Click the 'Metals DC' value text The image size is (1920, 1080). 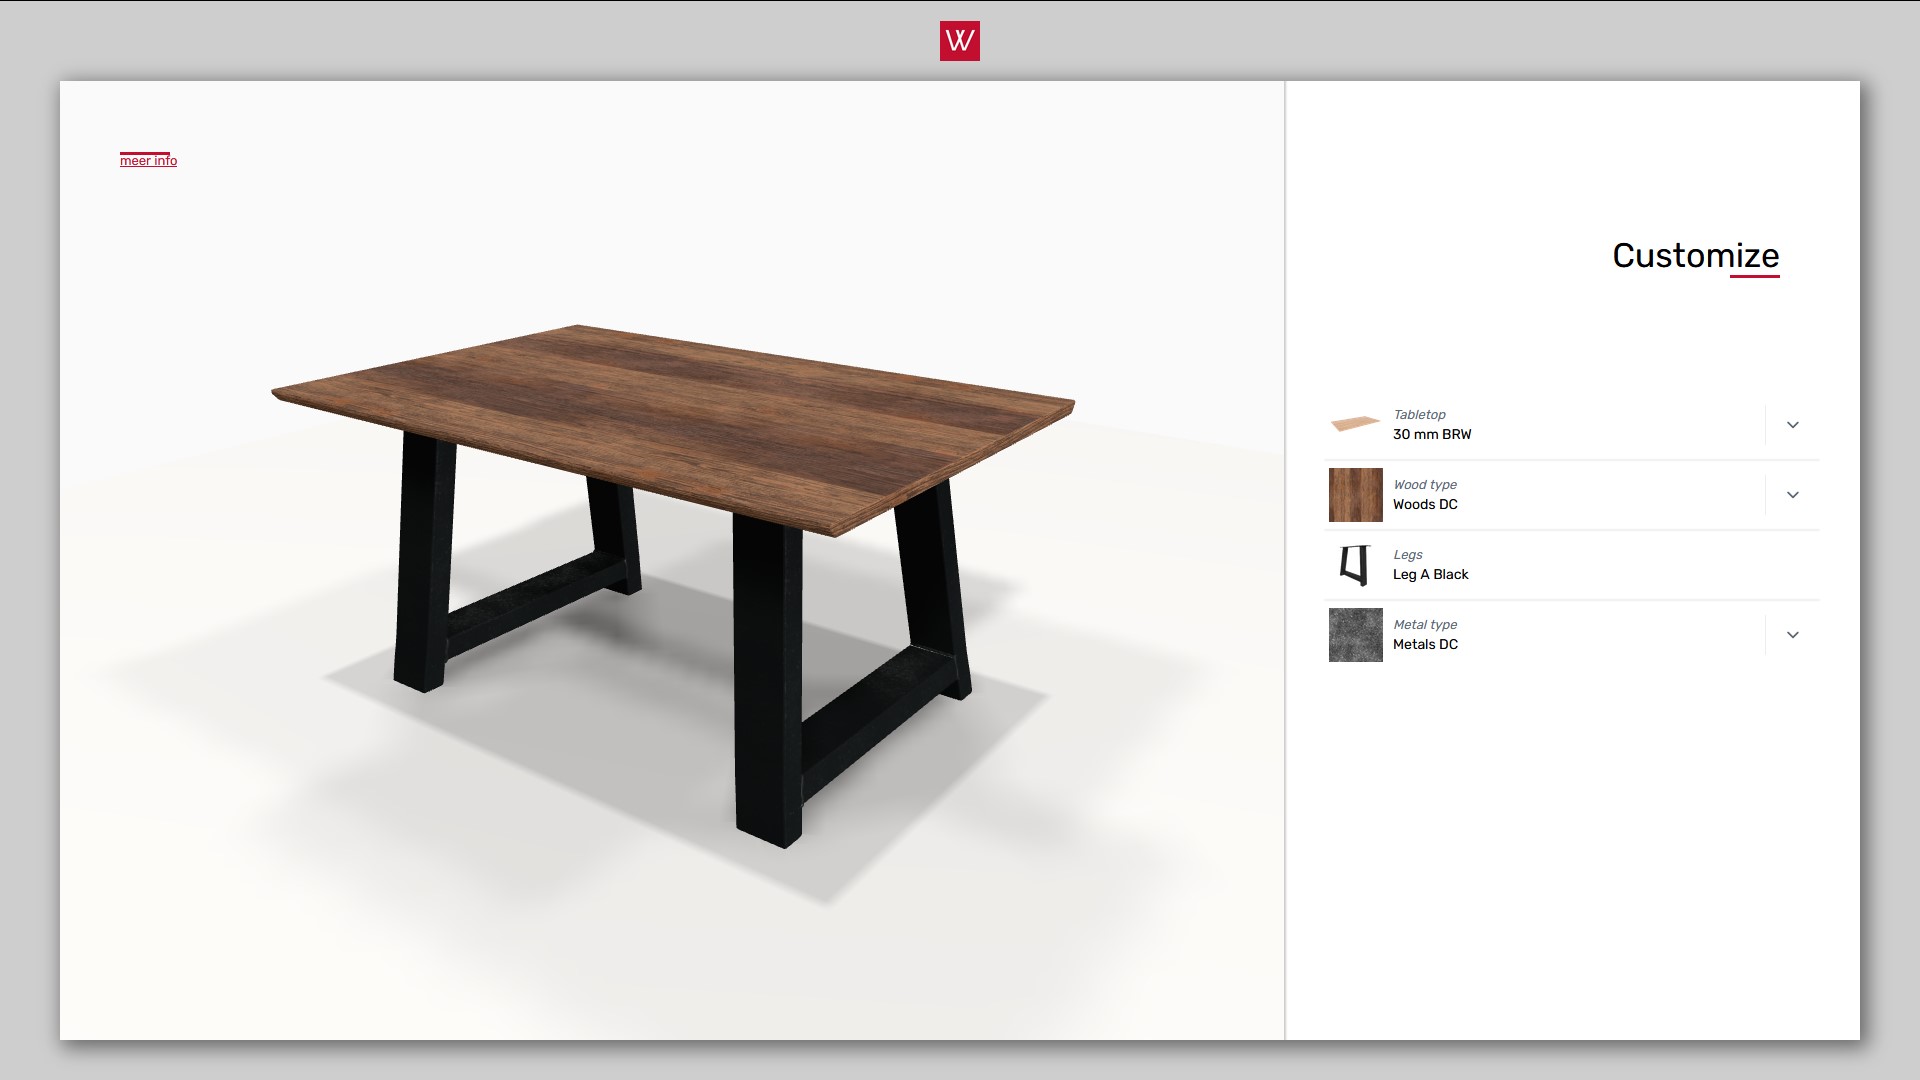[x=1425, y=644]
